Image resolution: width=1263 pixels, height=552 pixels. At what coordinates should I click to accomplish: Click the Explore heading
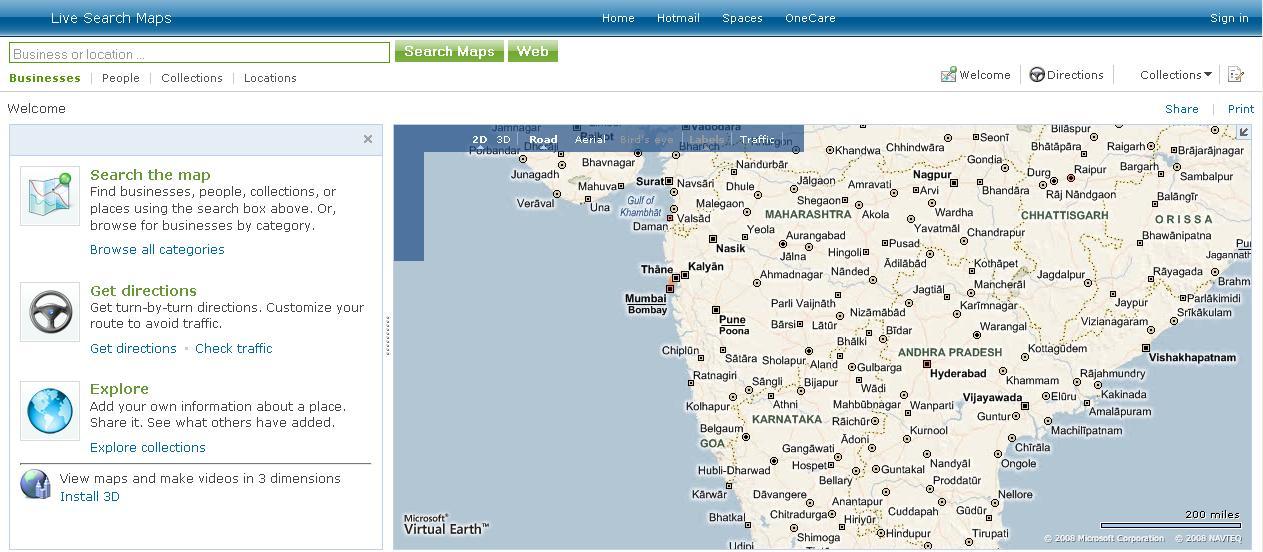coord(119,389)
